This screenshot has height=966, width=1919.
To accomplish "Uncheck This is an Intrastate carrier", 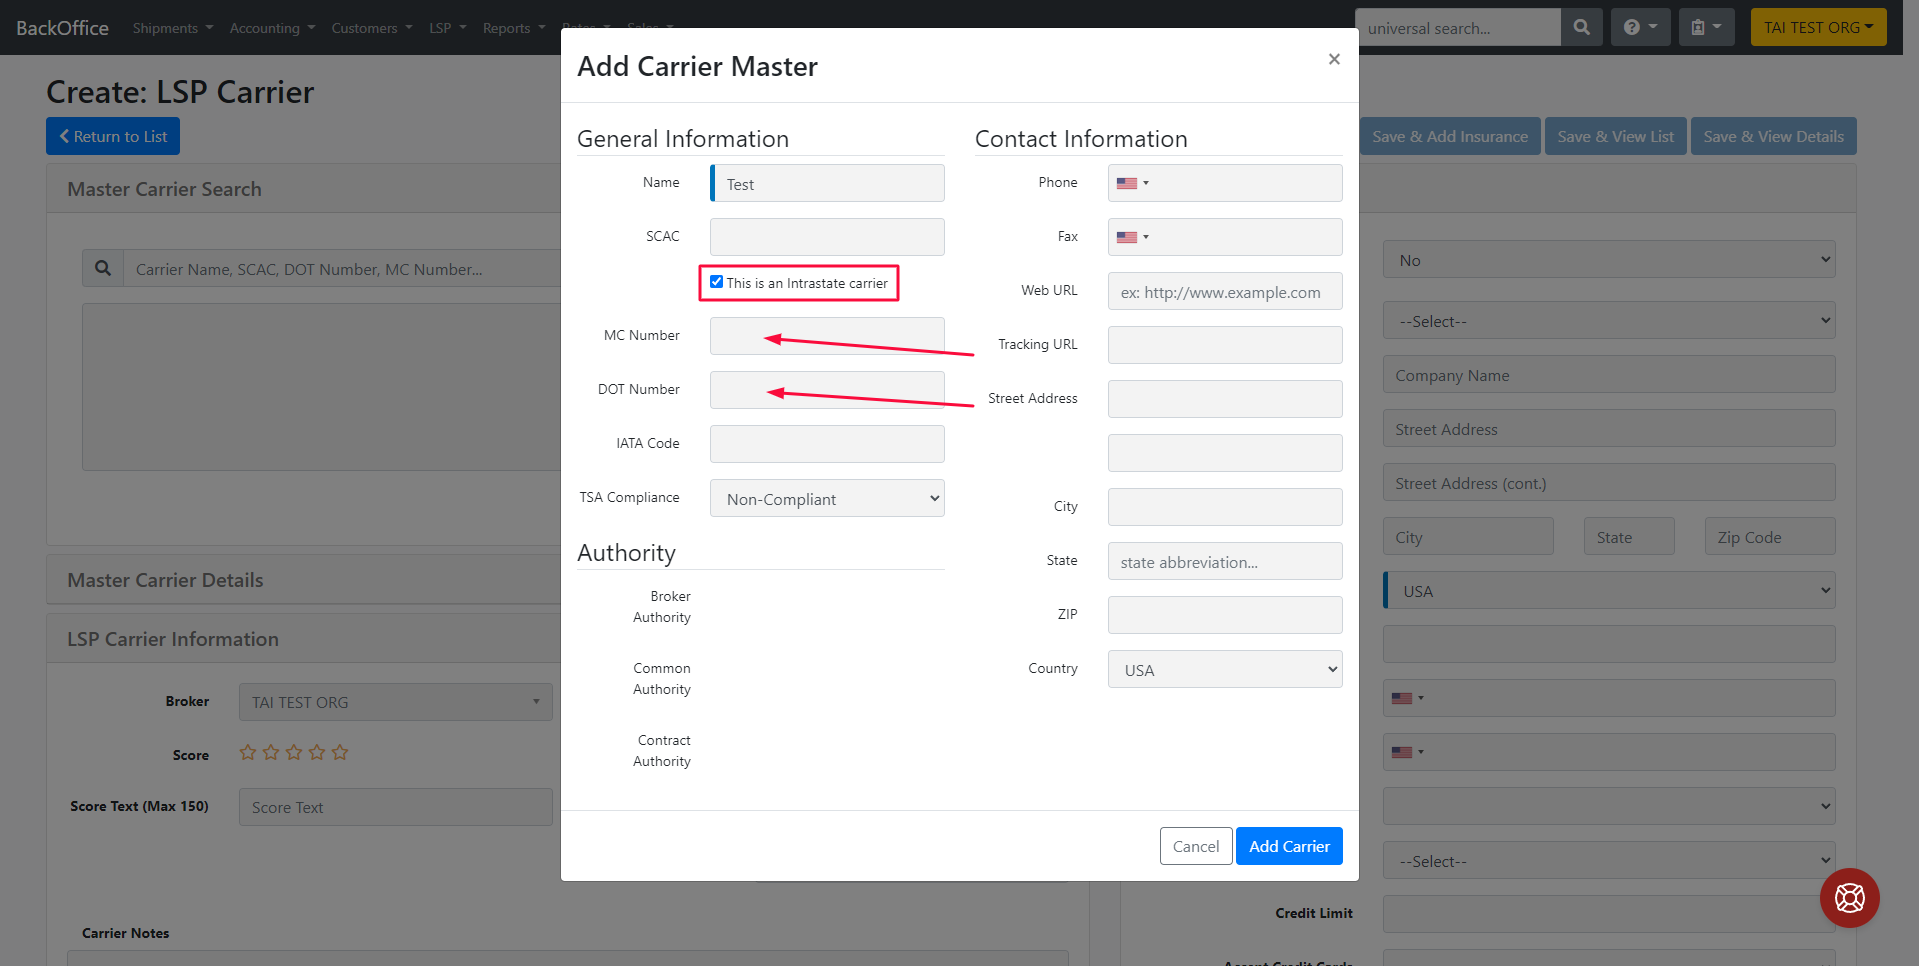I will click(x=717, y=282).
